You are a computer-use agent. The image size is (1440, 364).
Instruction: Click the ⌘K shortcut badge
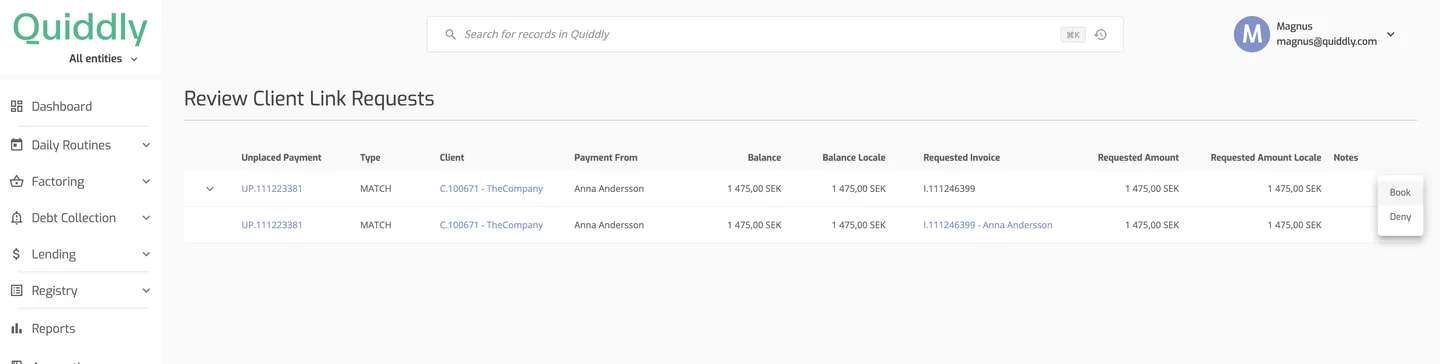[x=1073, y=35]
